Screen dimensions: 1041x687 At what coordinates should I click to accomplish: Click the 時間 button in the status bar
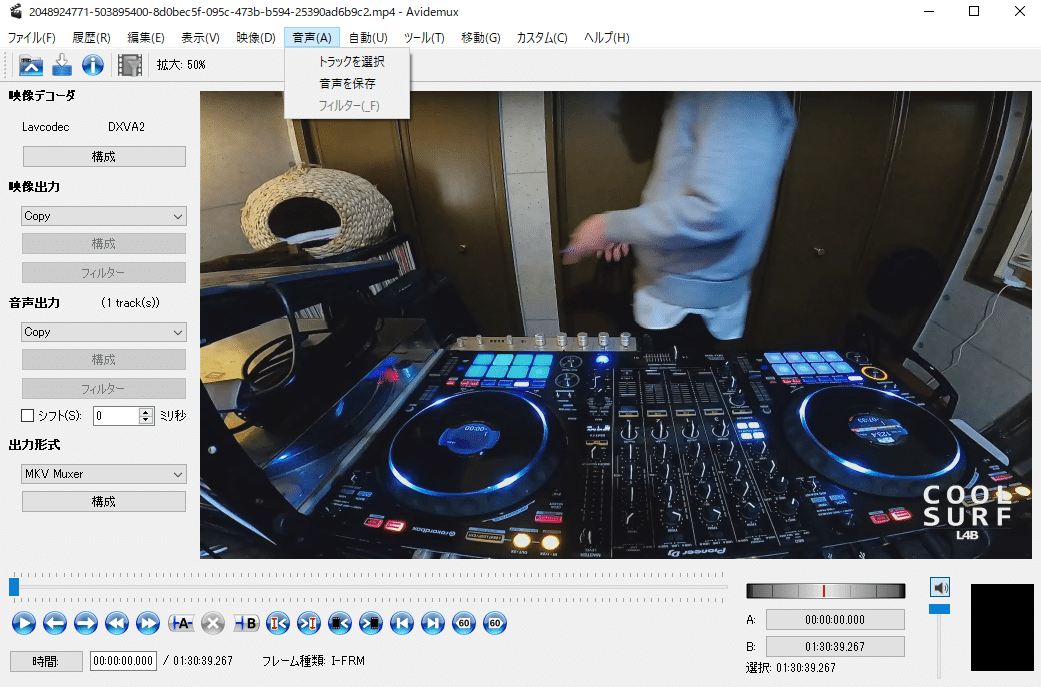(45, 661)
